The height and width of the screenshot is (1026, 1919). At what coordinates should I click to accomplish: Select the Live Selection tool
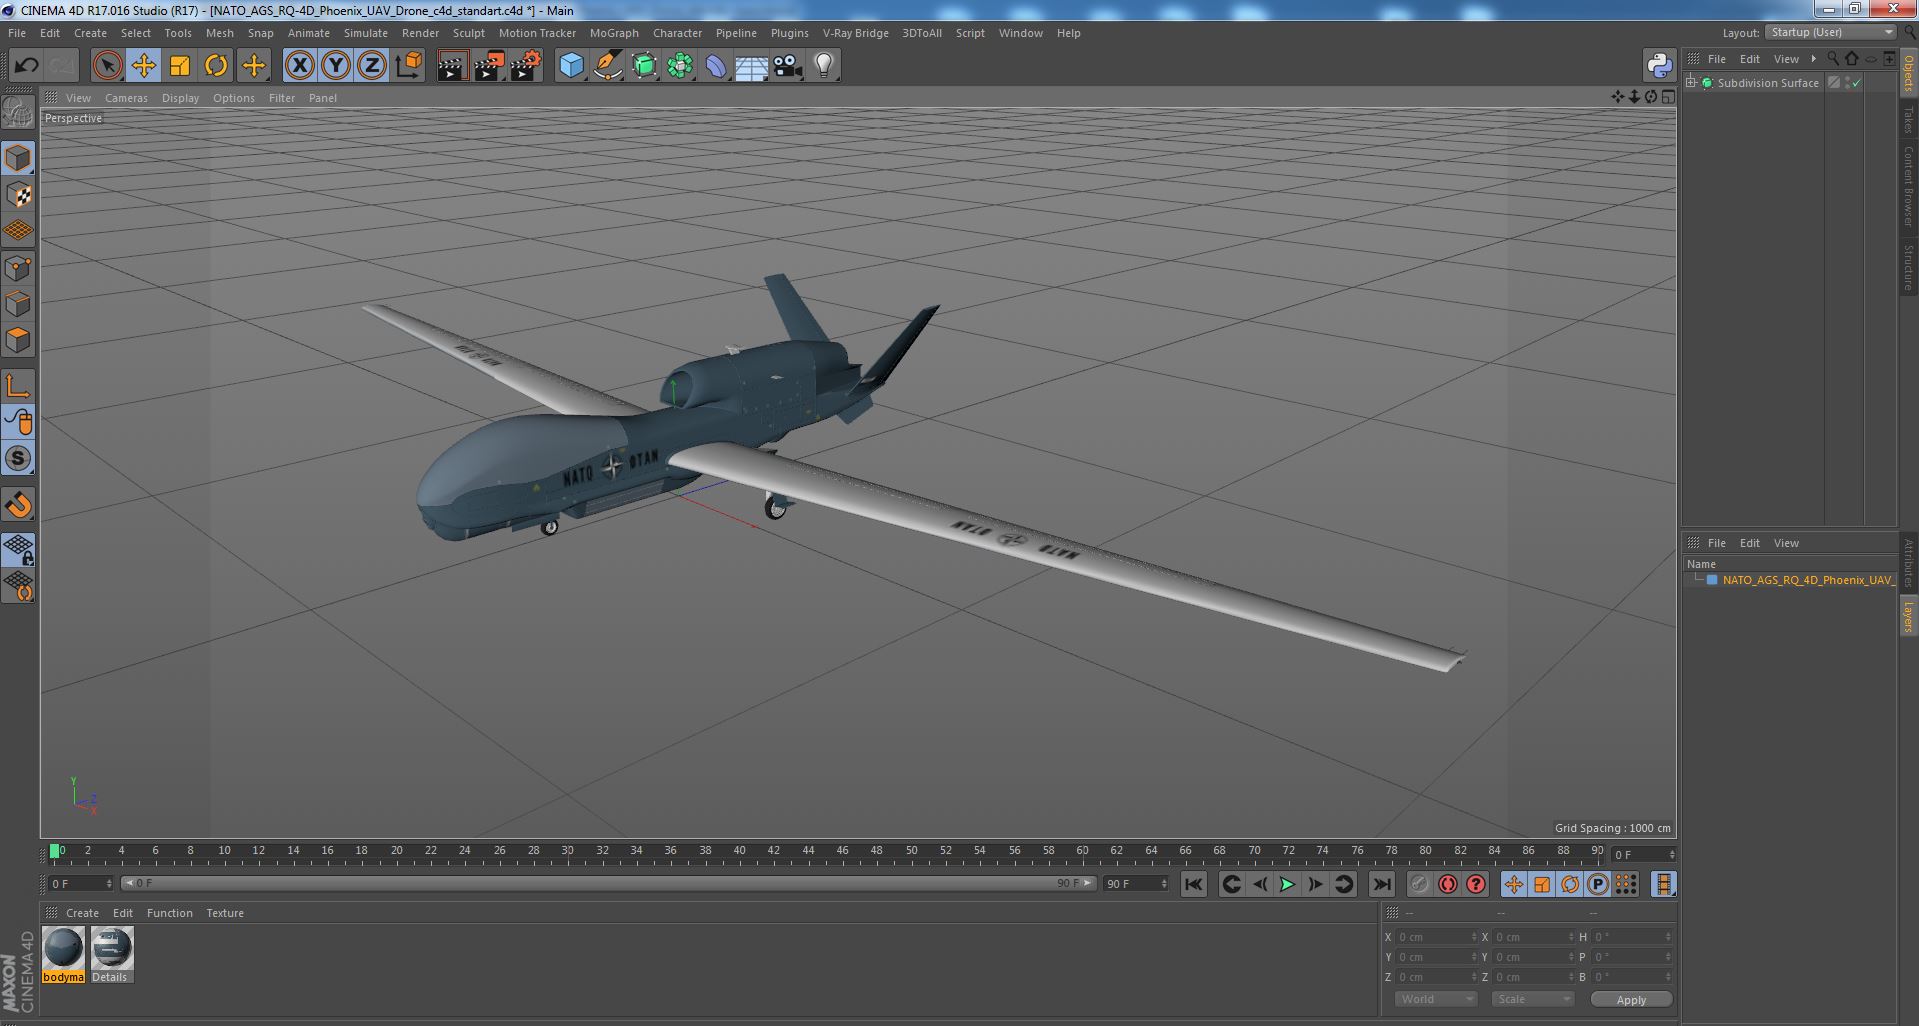(x=107, y=66)
